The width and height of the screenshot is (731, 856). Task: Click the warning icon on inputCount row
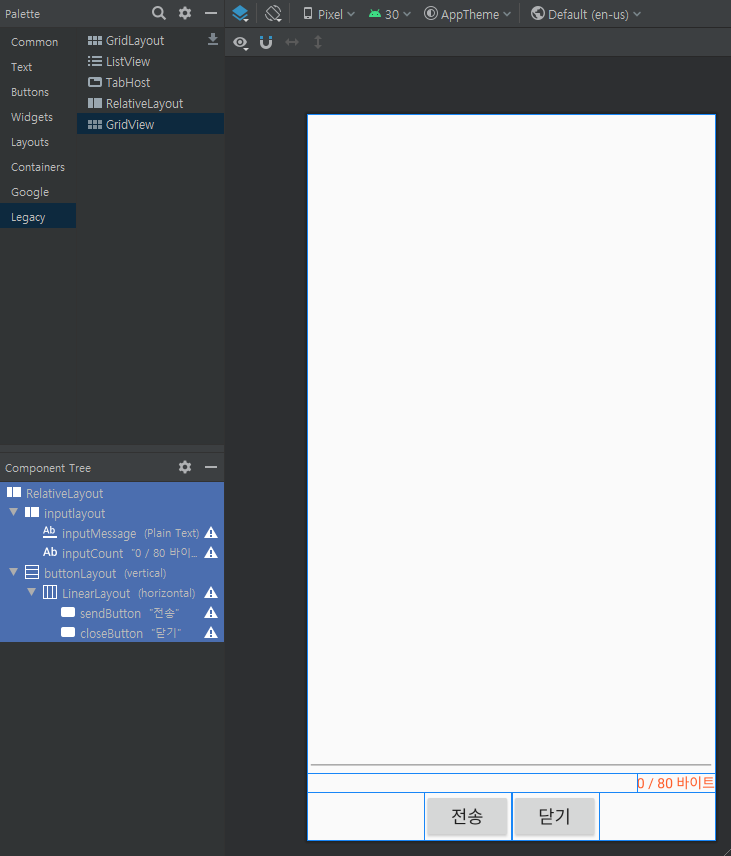[x=211, y=553]
